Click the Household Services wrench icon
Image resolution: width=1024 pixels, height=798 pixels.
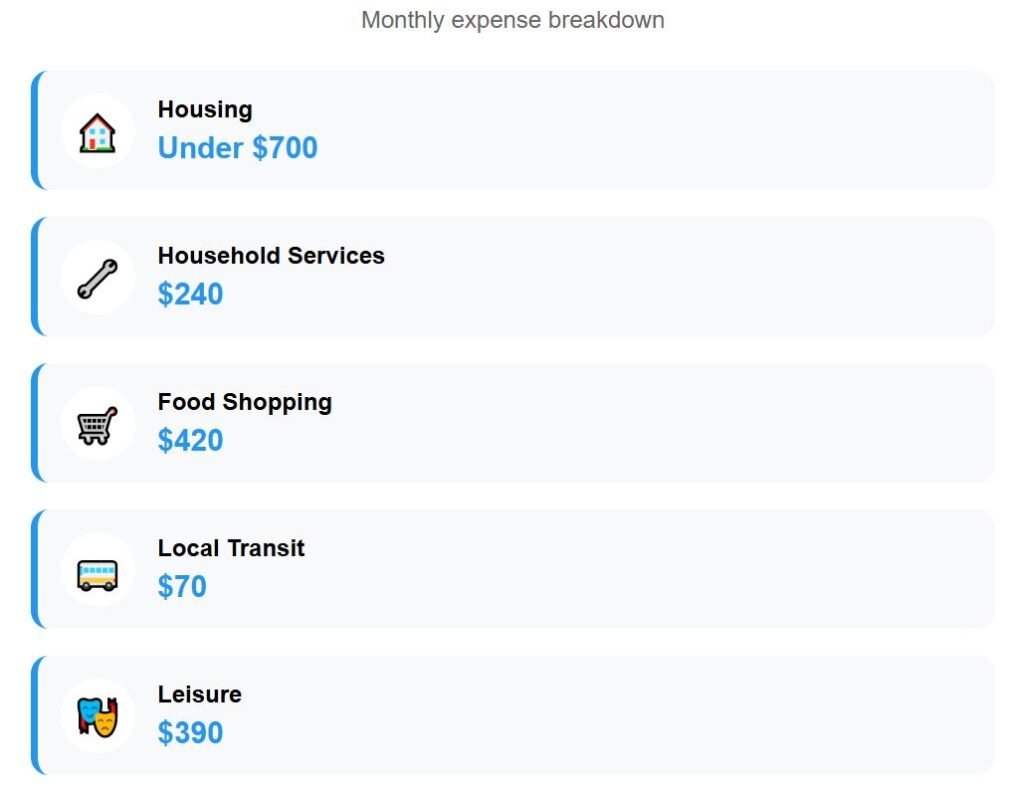tap(97, 277)
